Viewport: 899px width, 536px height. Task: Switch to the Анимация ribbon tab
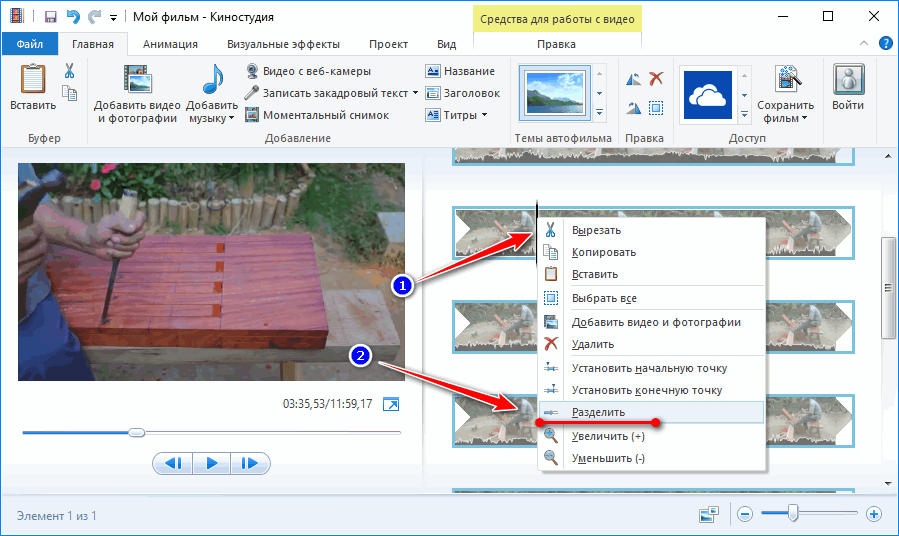coord(170,44)
